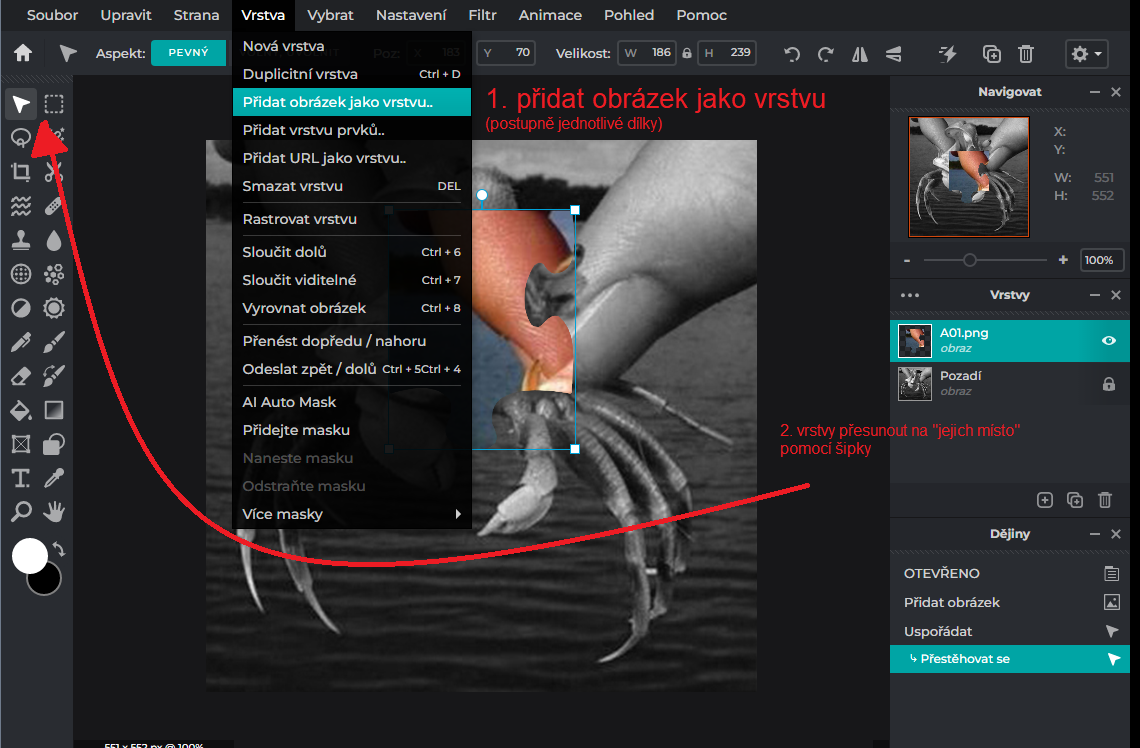Image resolution: width=1140 pixels, height=748 pixels.
Task: Click the white foreground color swatch
Action: [x=30, y=556]
